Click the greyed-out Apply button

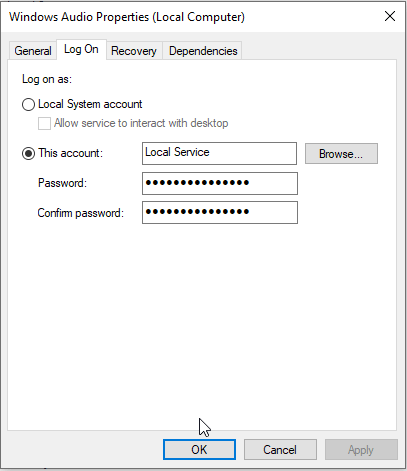pyautogui.click(x=361, y=450)
